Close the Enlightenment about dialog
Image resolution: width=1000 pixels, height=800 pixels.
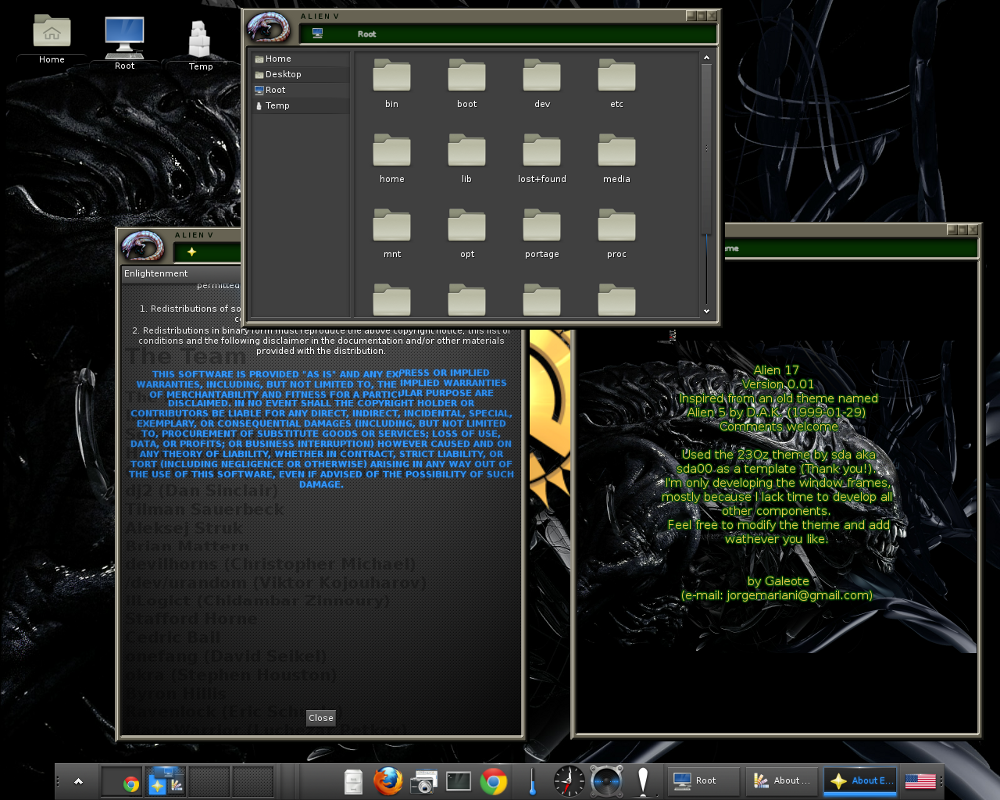point(321,718)
